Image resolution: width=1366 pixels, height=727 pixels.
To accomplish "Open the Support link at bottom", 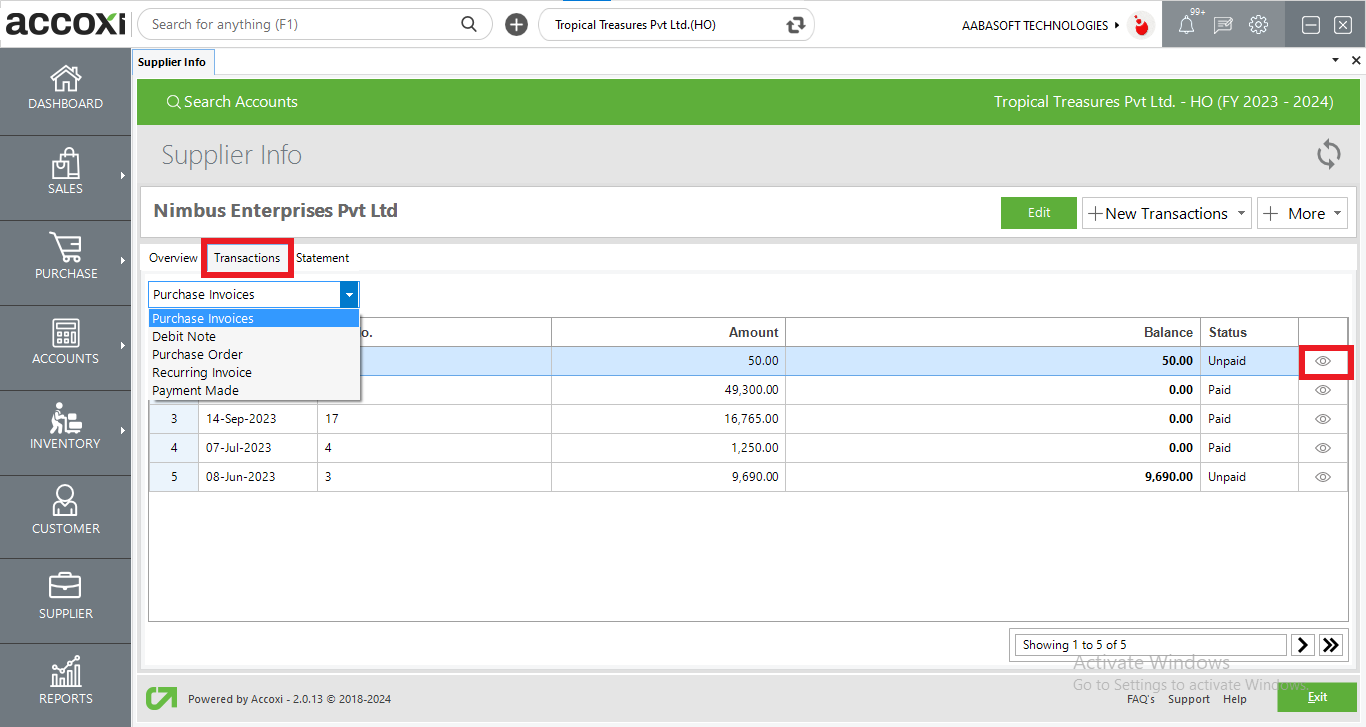I will tap(1188, 699).
